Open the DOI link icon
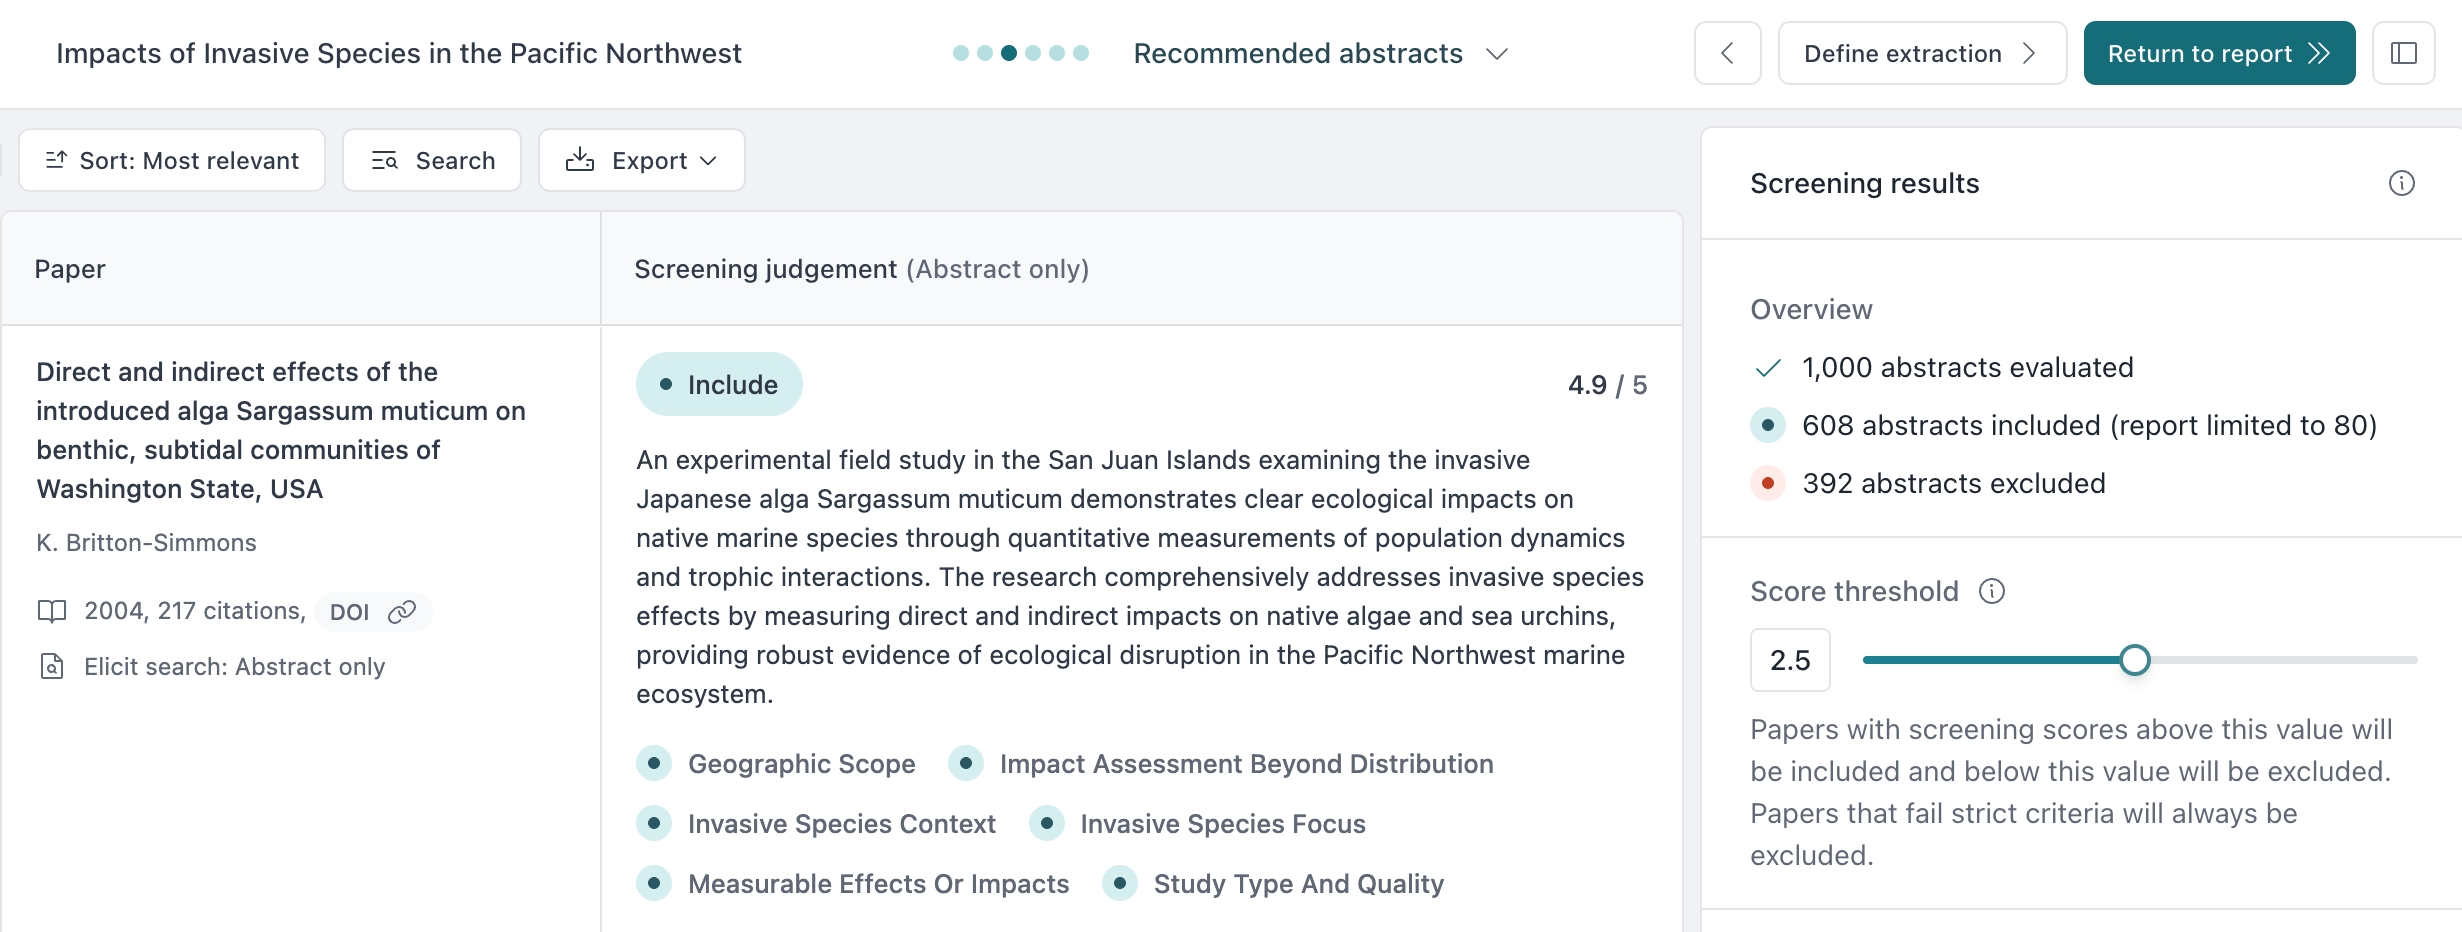This screenshot has height=932, width=2462. coord(402,612)
